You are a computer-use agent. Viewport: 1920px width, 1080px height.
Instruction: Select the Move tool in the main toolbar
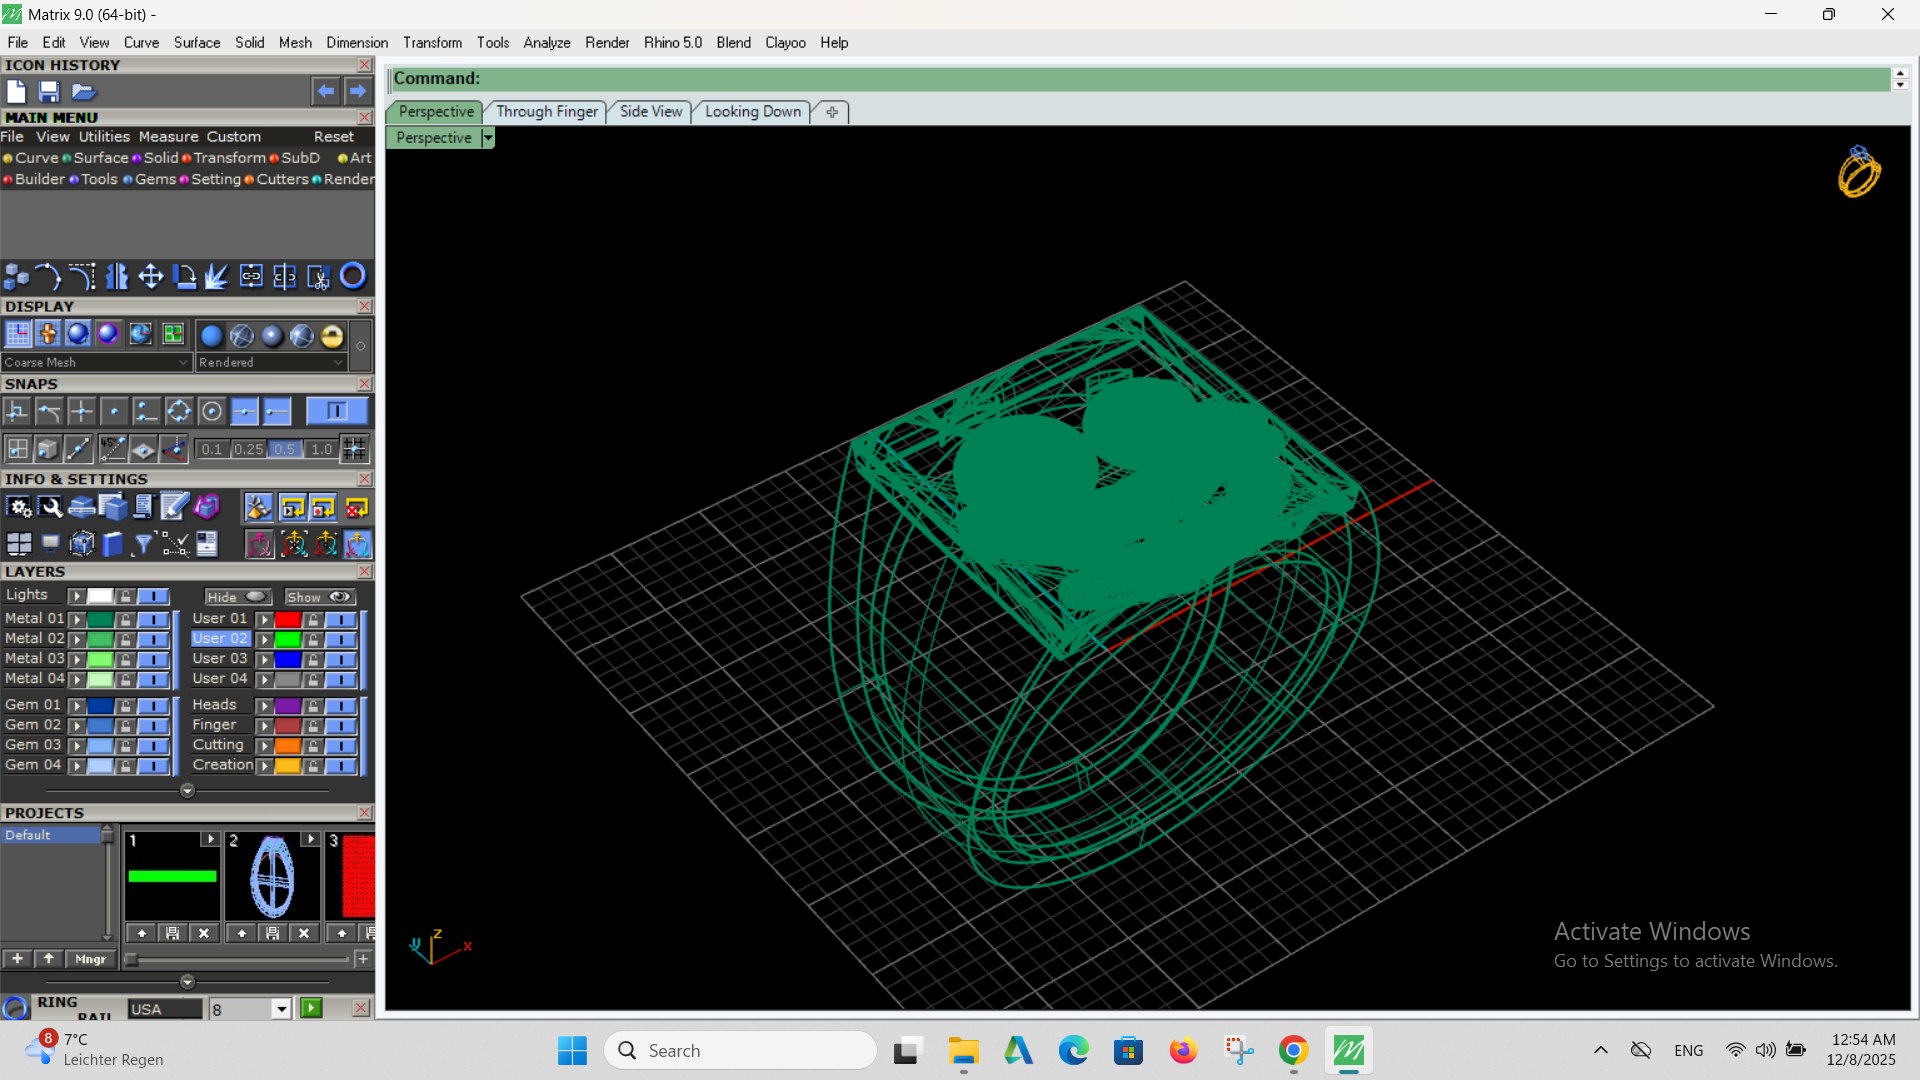pyautogui.click(x=150, y=277)
